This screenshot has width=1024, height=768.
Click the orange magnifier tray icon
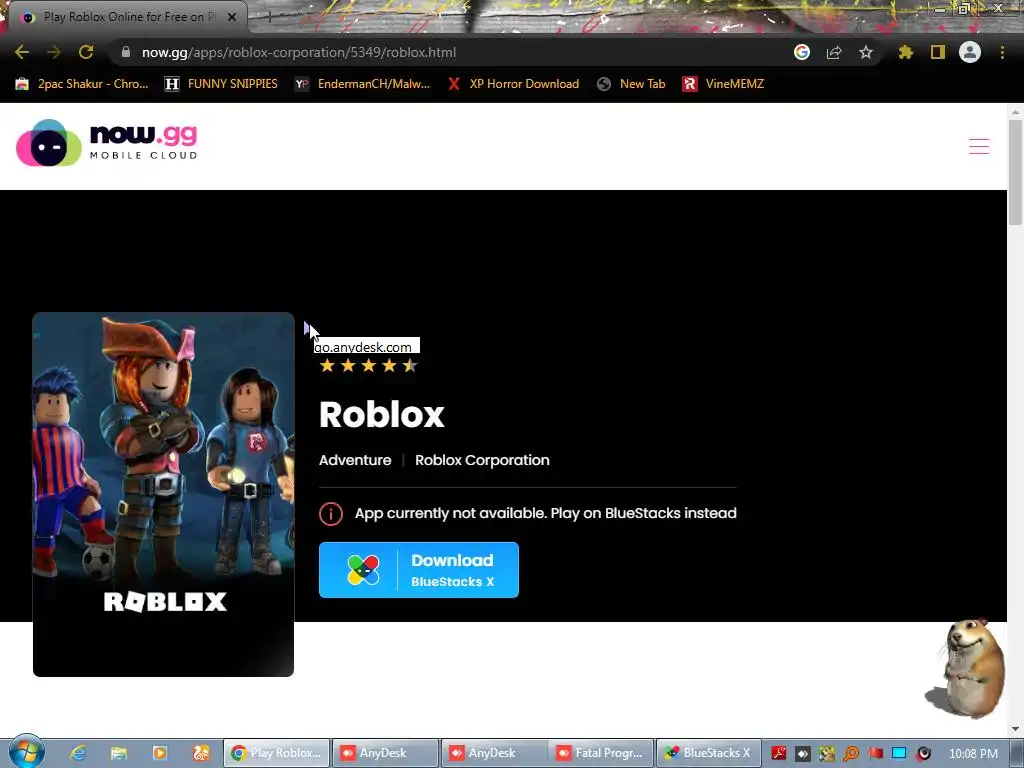coord(851,754)
